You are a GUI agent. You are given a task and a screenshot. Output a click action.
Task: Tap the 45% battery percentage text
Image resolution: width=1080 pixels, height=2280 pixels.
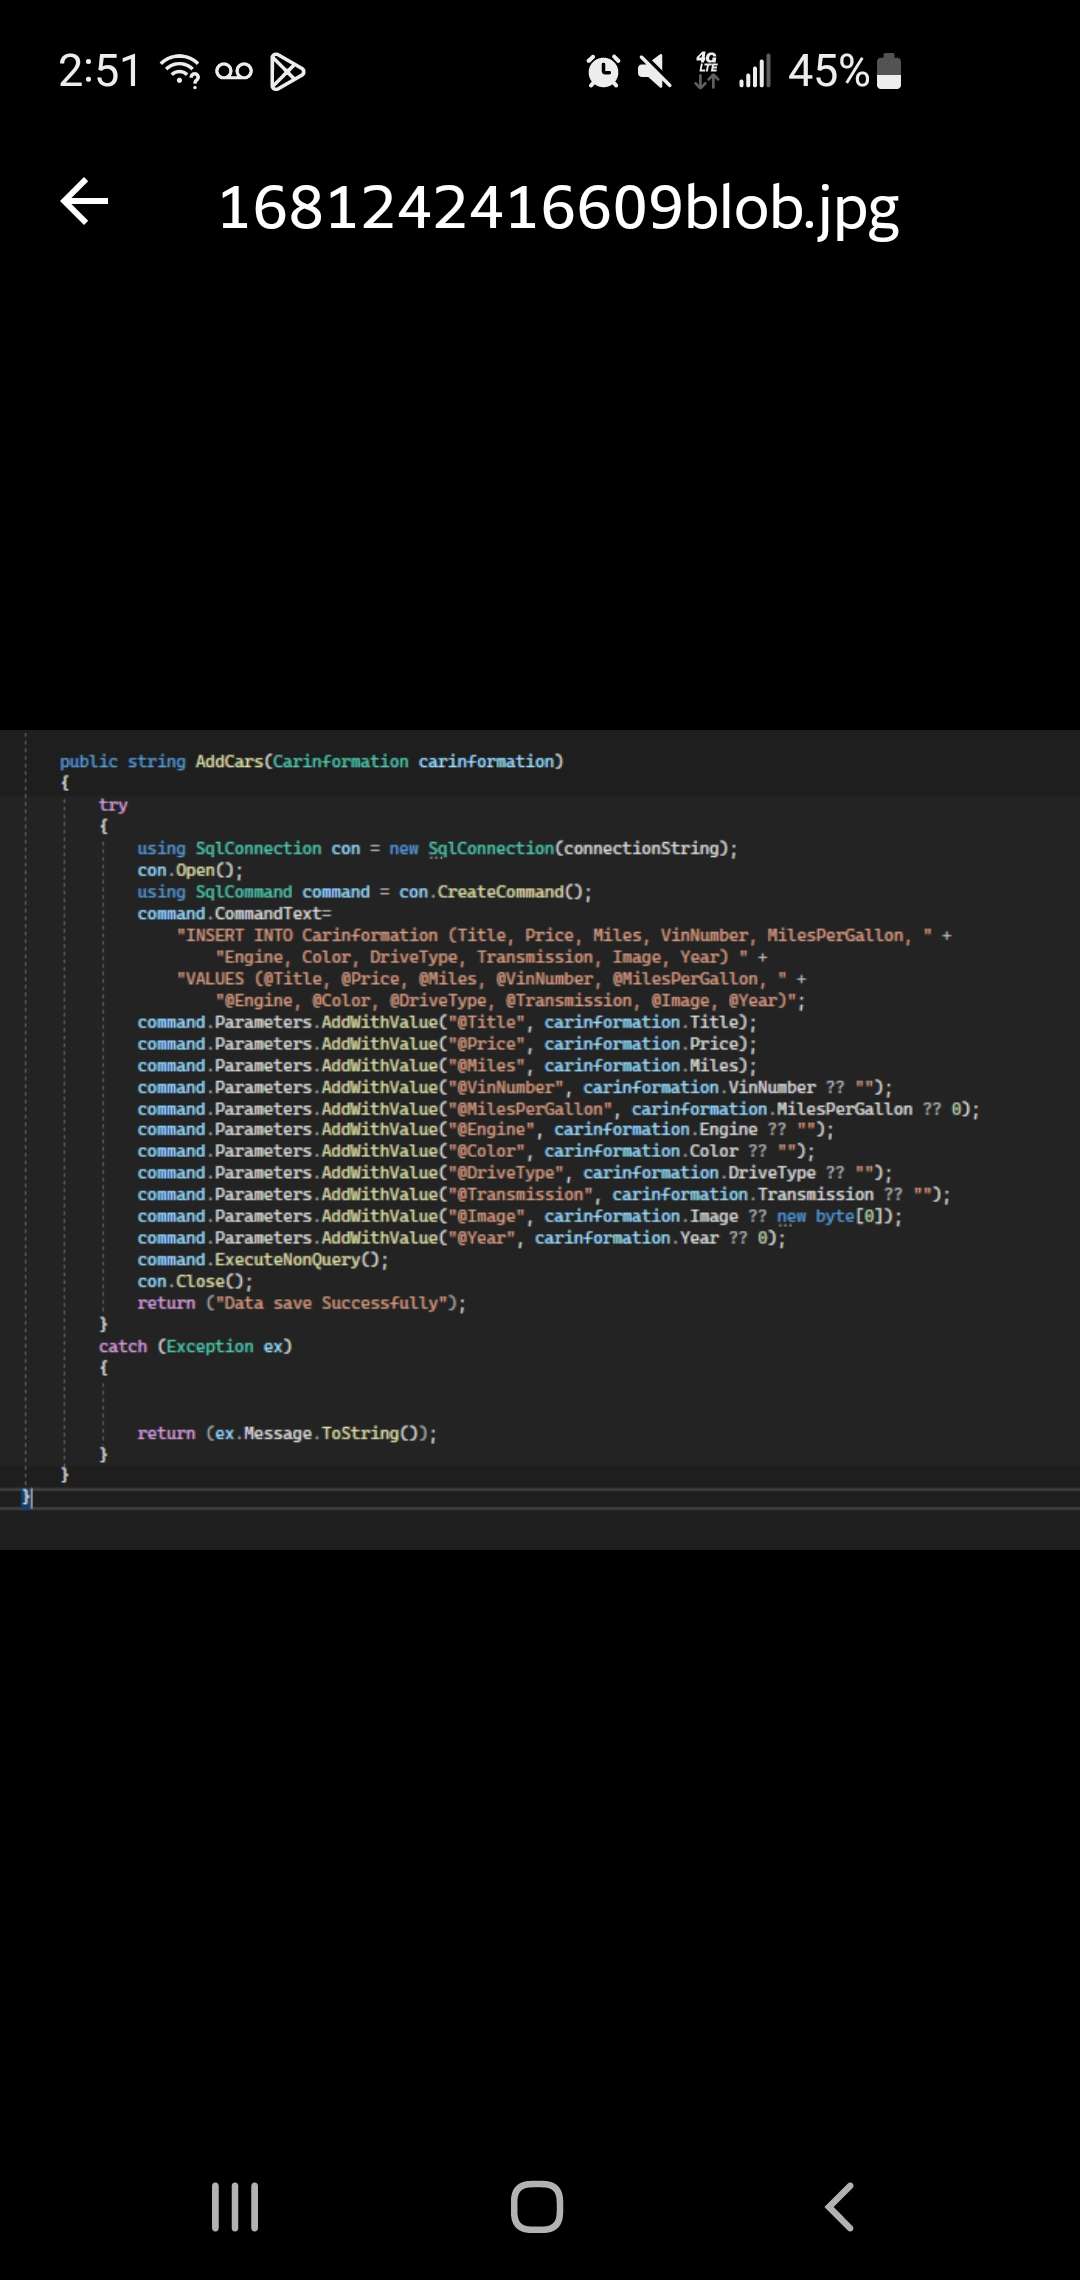[828, 71]
